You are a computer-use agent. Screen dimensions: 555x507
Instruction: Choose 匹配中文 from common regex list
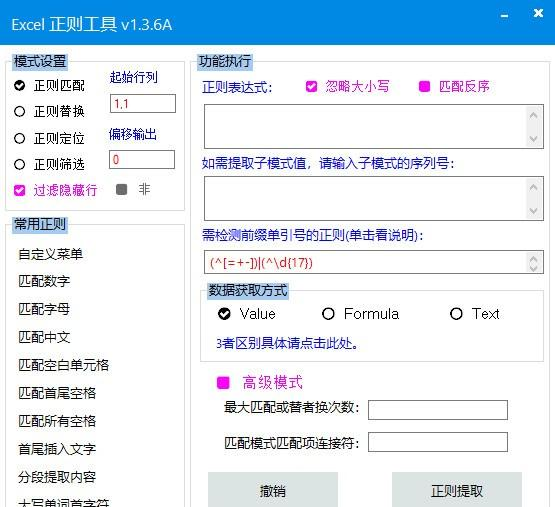point(44,337)
